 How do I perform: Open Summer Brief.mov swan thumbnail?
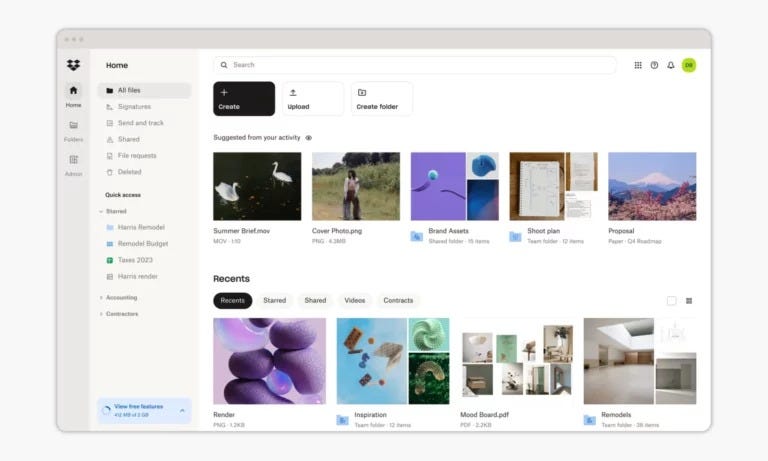point(257,186)
